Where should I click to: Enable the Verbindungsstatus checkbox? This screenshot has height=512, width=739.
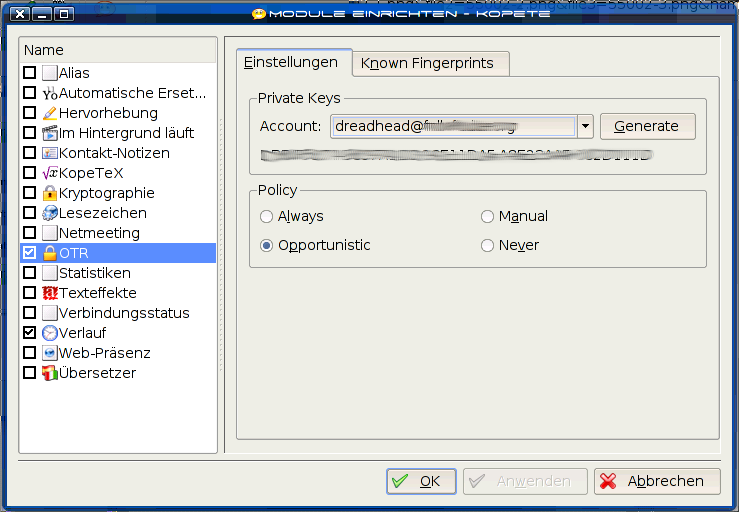[x=29, y=313]
